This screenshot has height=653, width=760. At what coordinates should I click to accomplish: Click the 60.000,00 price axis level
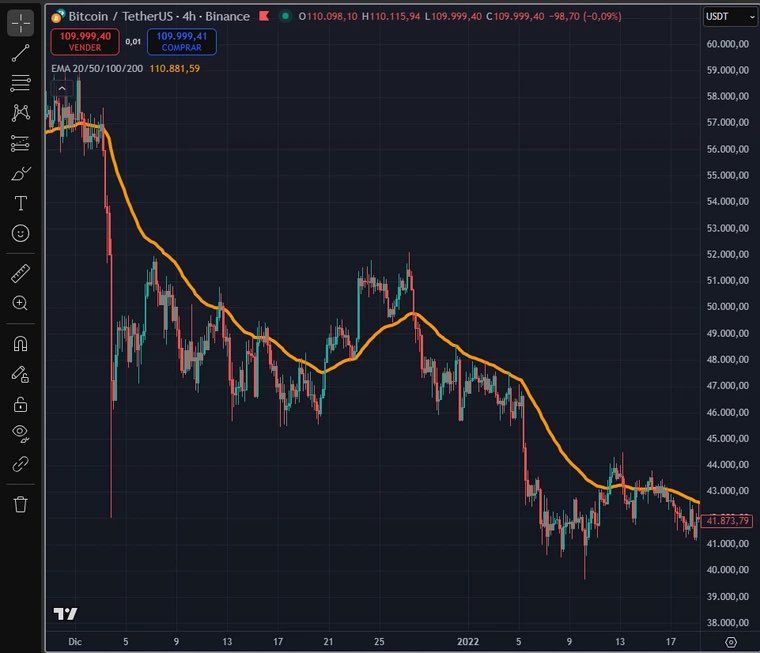pos(728,44)
